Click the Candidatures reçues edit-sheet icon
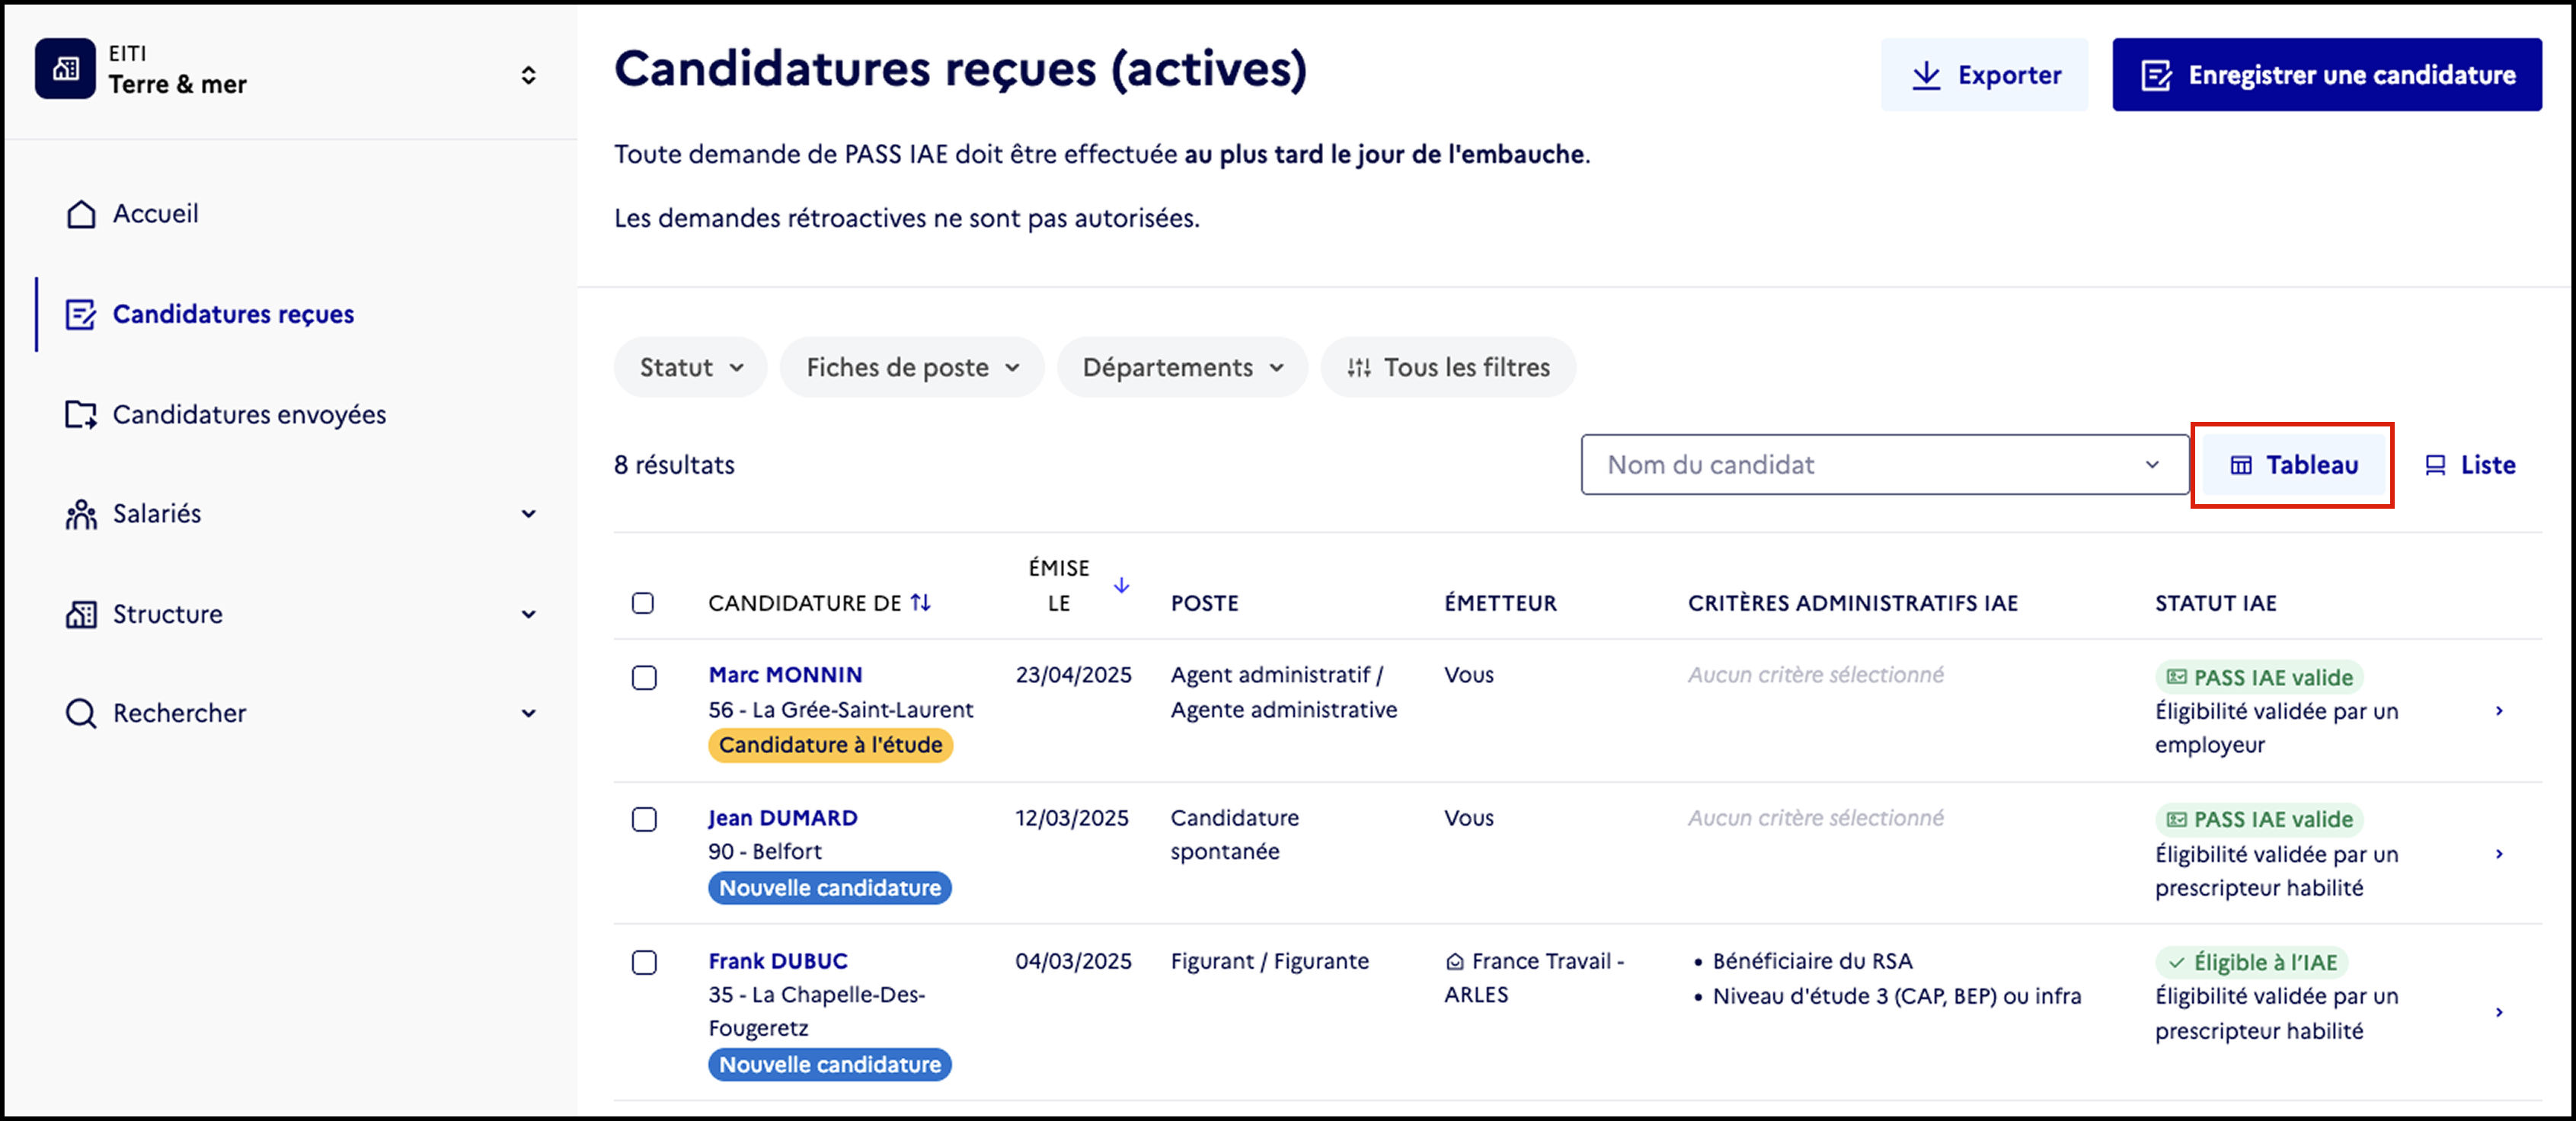 point(81,314)
